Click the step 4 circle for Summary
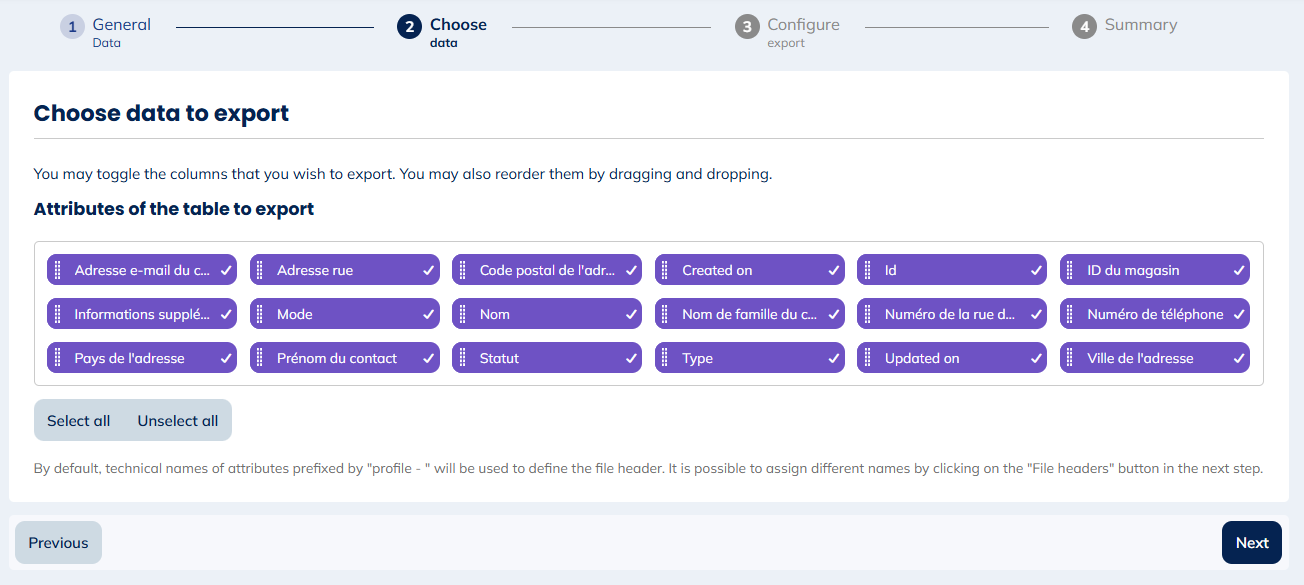 coord(1084,25)
